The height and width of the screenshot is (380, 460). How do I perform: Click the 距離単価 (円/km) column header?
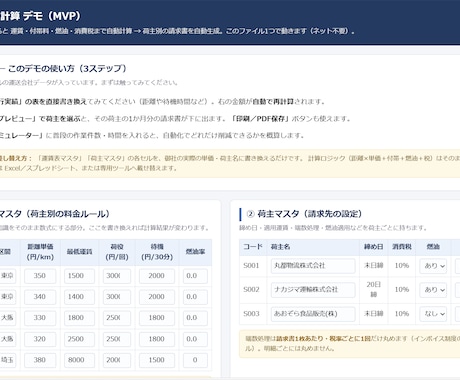coord(40,252)
